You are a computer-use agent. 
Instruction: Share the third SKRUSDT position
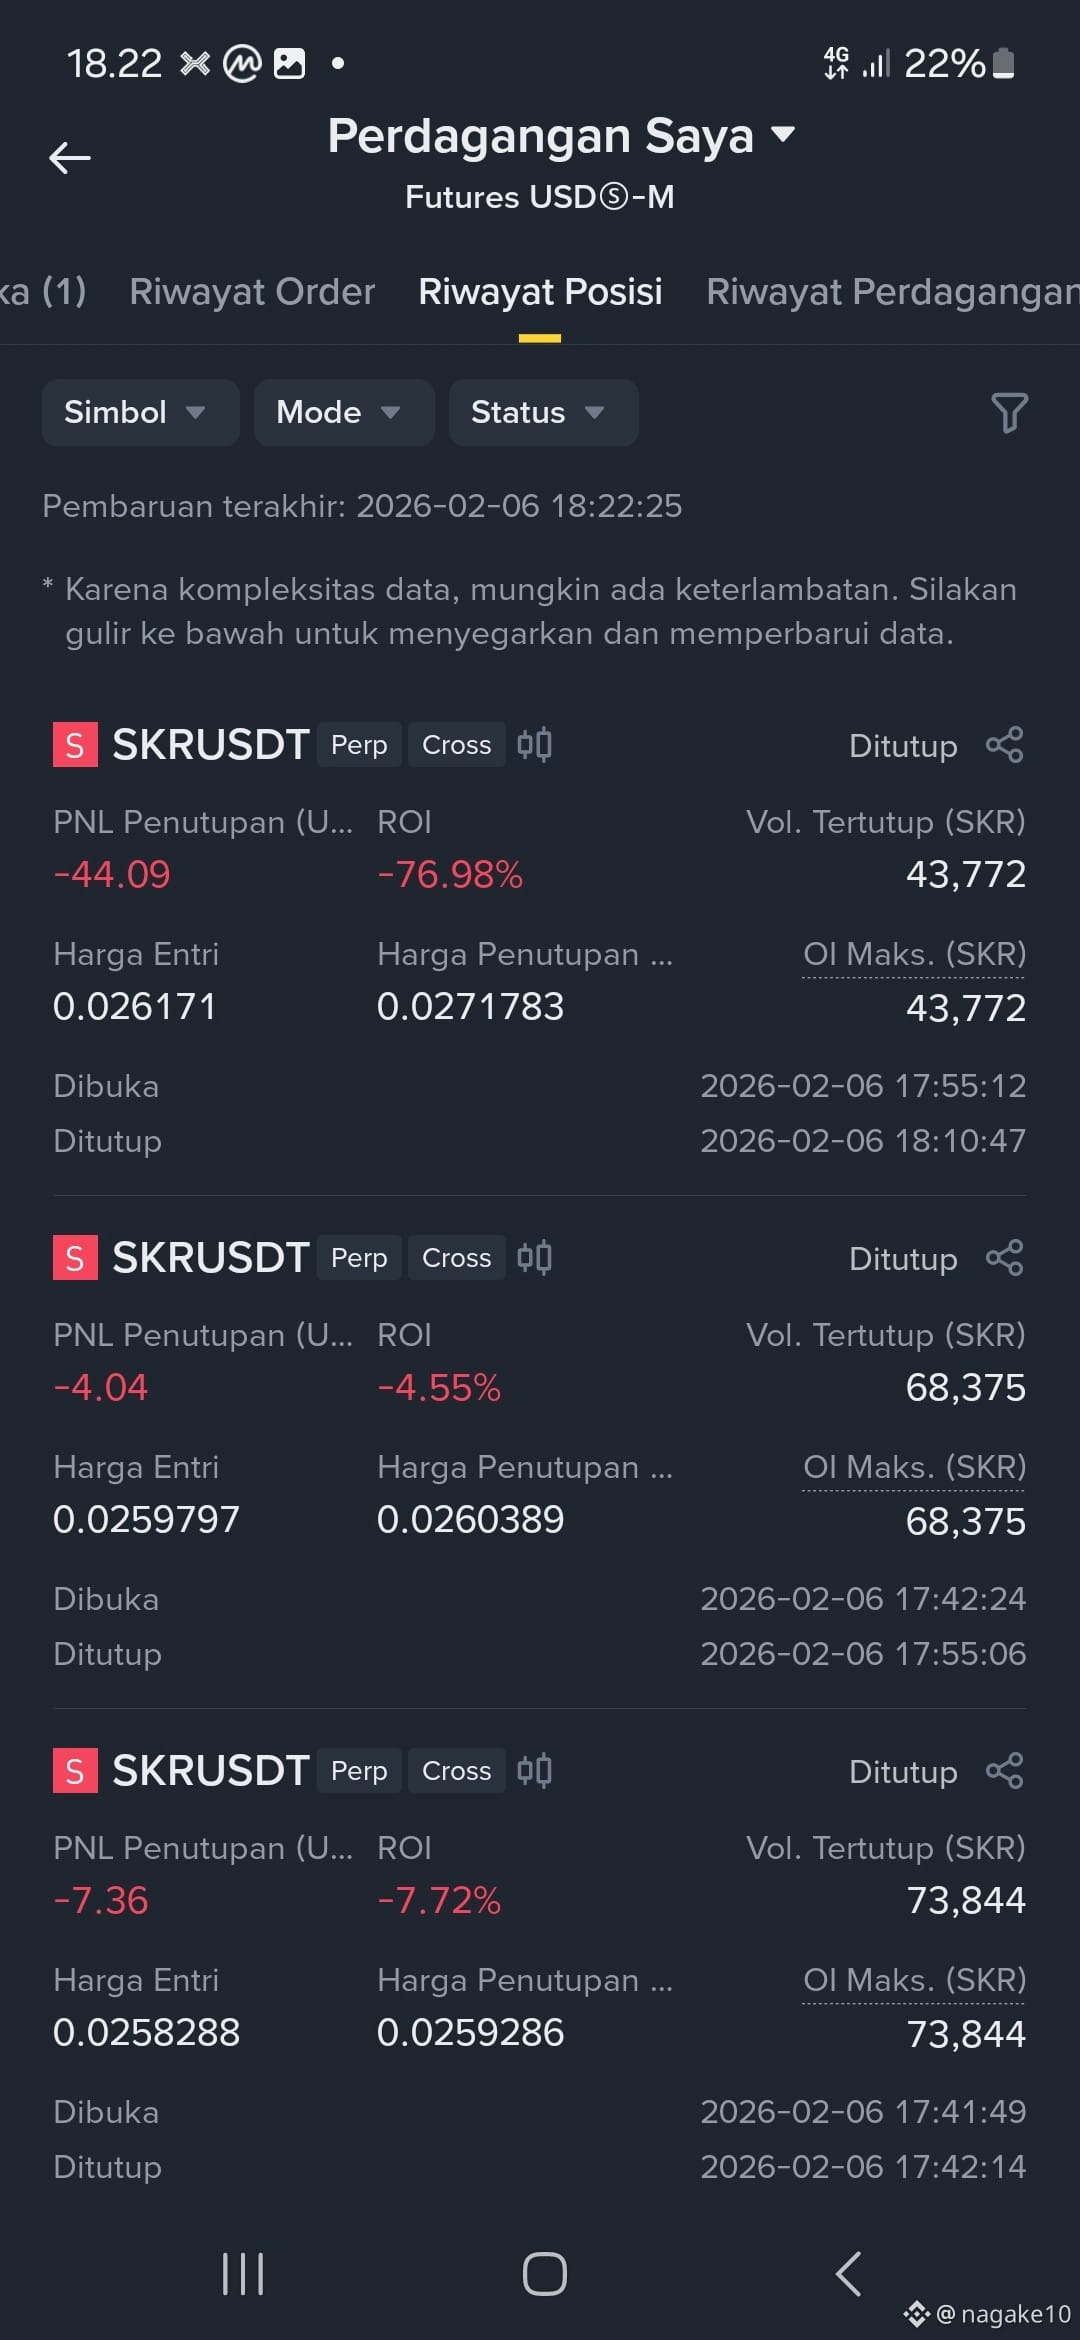click(1004, 1771)
